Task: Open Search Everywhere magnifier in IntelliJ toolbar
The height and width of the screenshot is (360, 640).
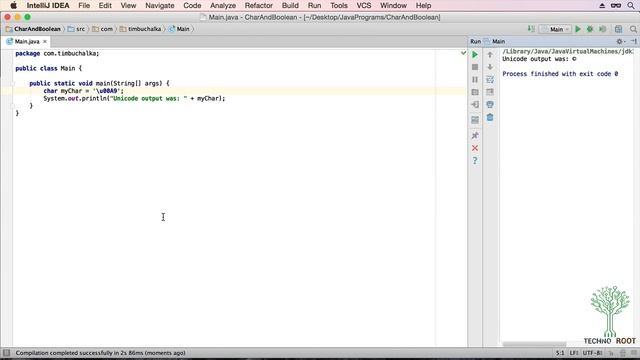Action: 633,29
